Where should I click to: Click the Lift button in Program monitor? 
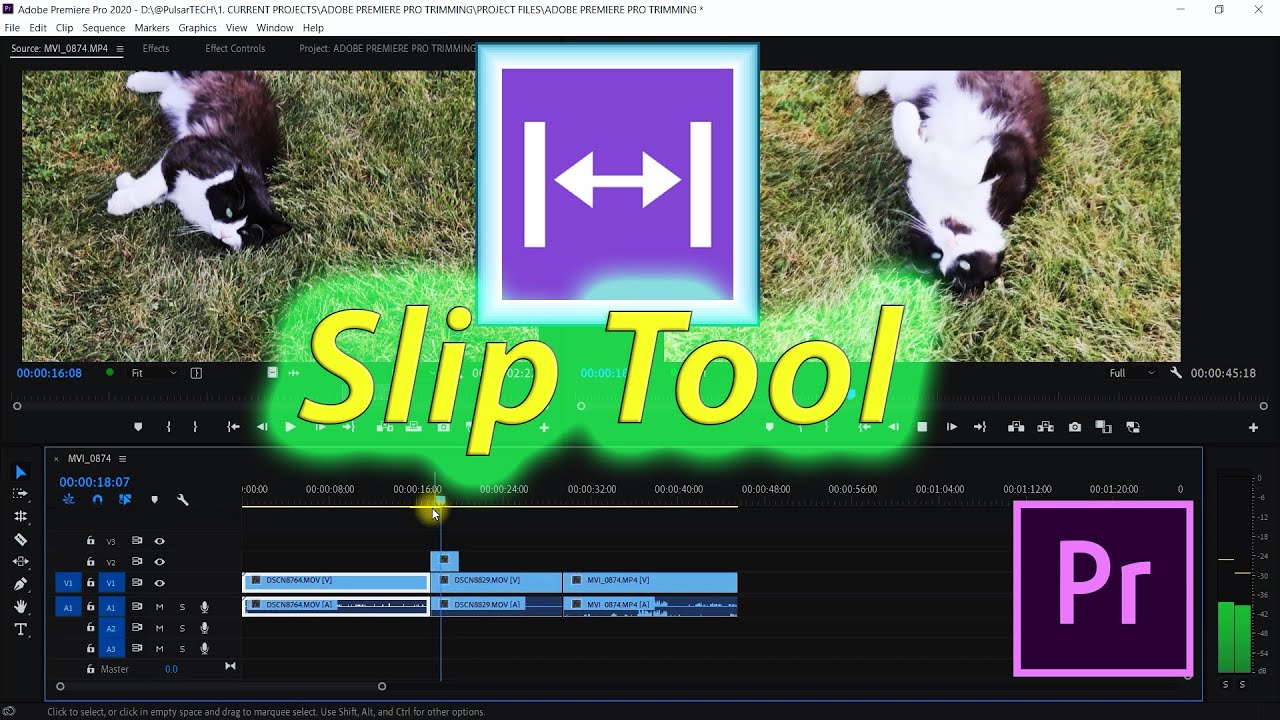(1016, 427)
